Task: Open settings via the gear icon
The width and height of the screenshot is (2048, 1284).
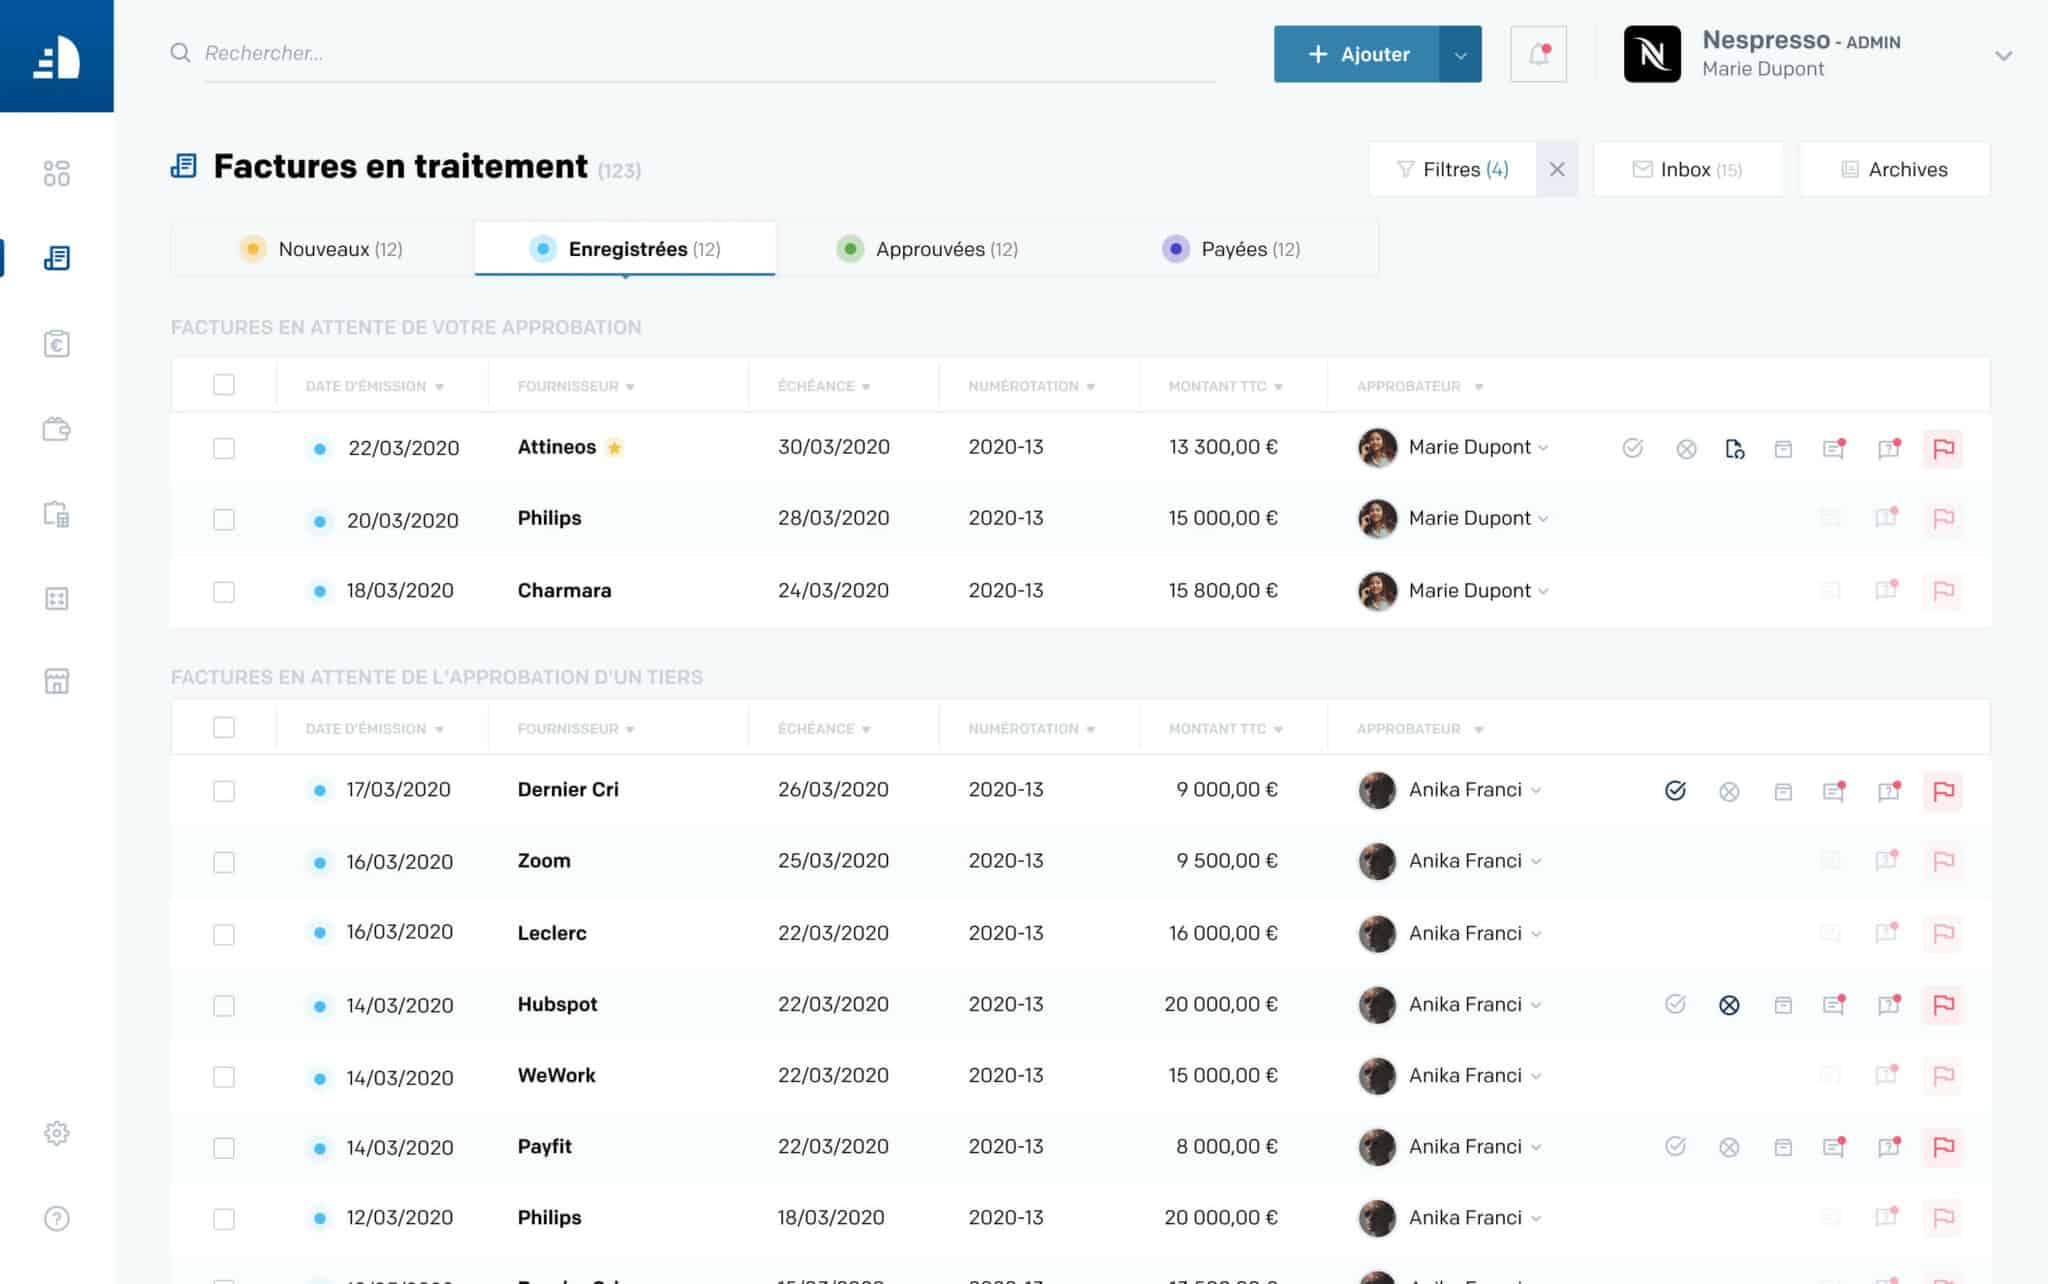Action: pos(56,1133)
